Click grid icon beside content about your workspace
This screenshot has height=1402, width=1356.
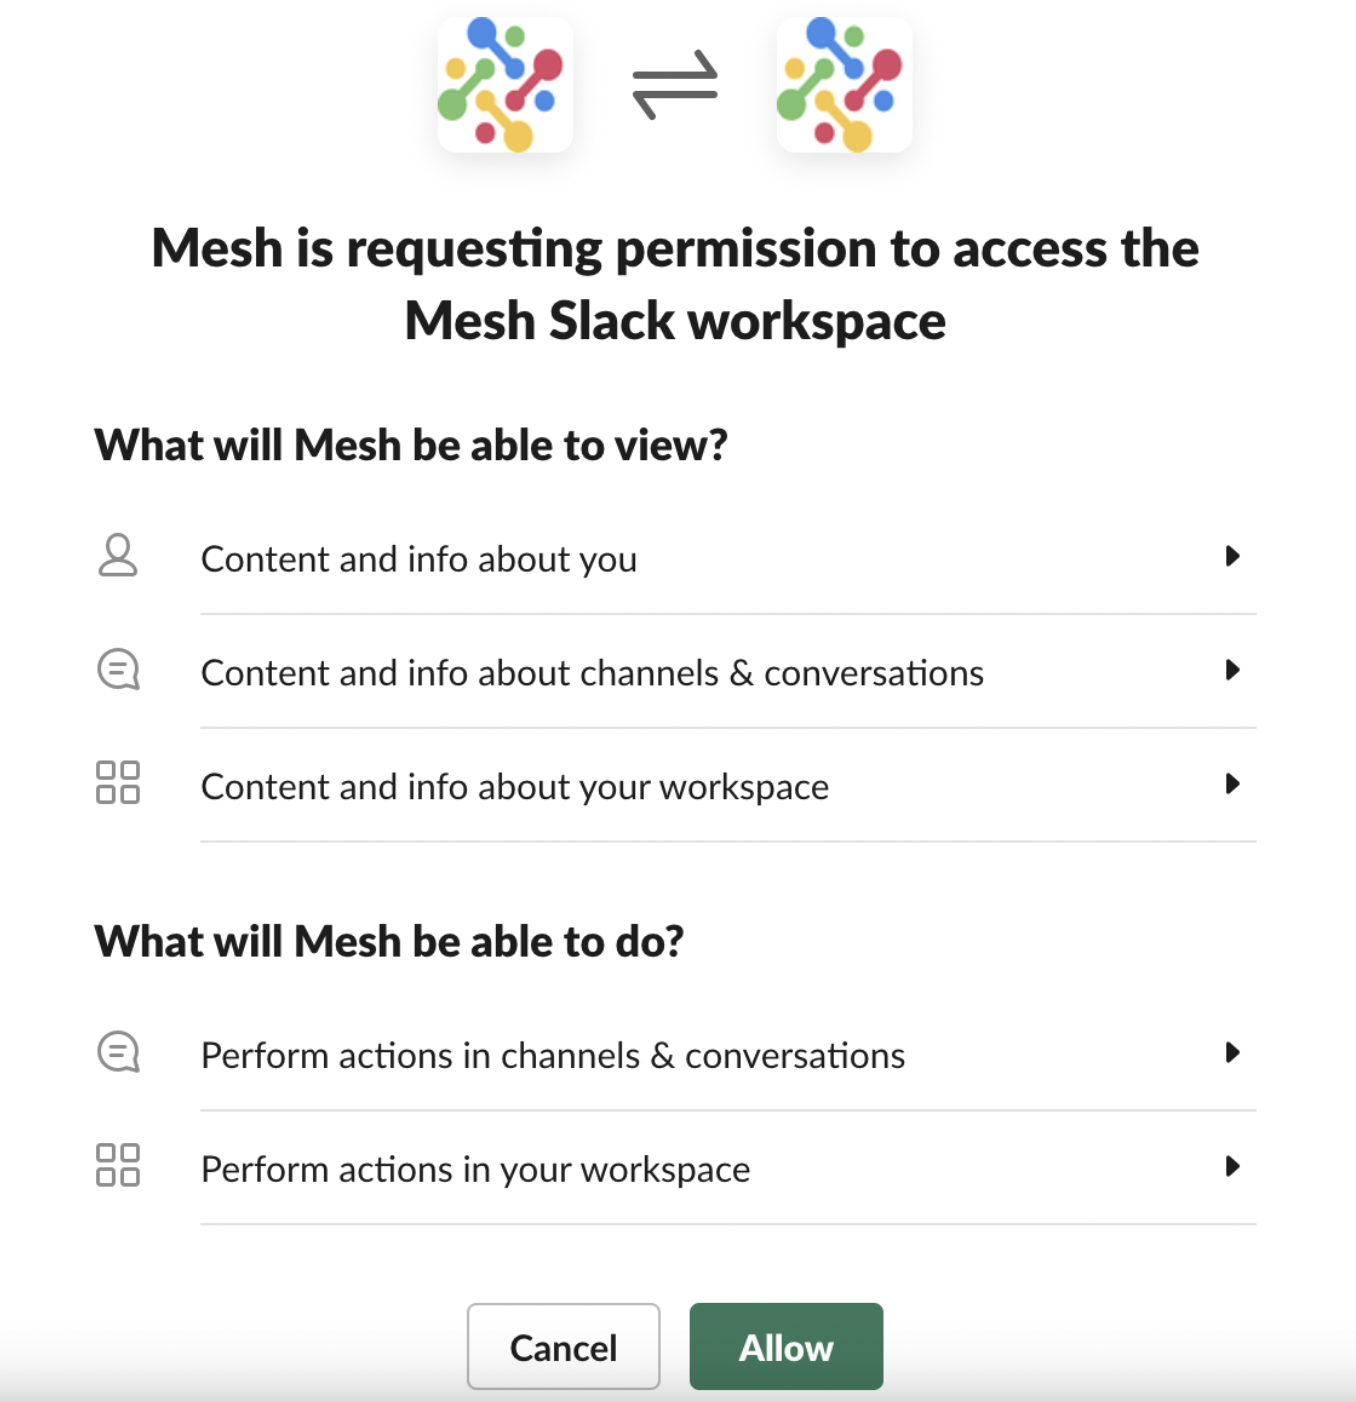(118, 783)
